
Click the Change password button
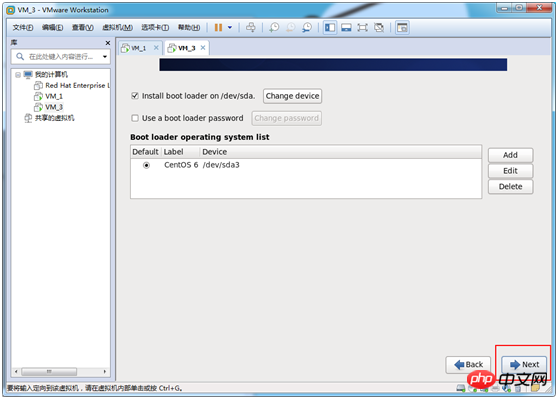286,118
